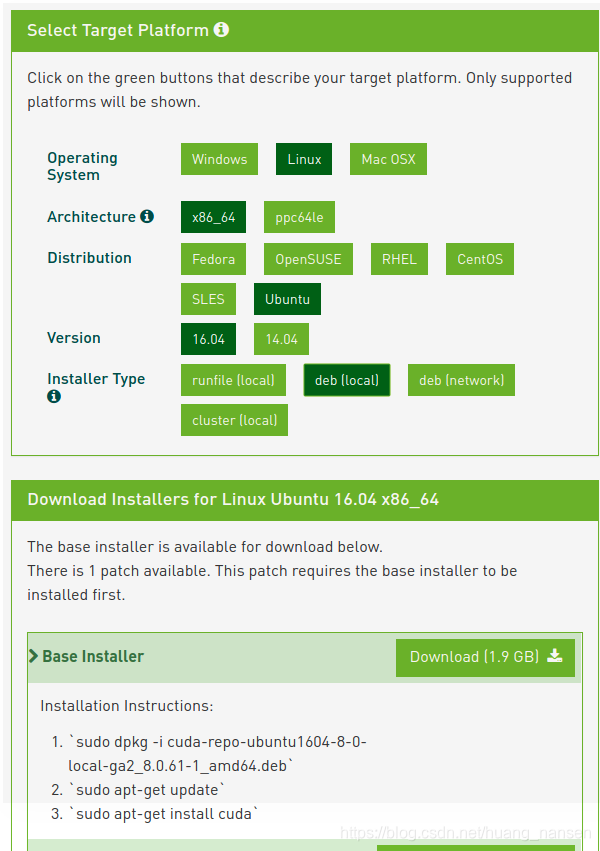Pick the SLES distribution

[x=208, y=299]
